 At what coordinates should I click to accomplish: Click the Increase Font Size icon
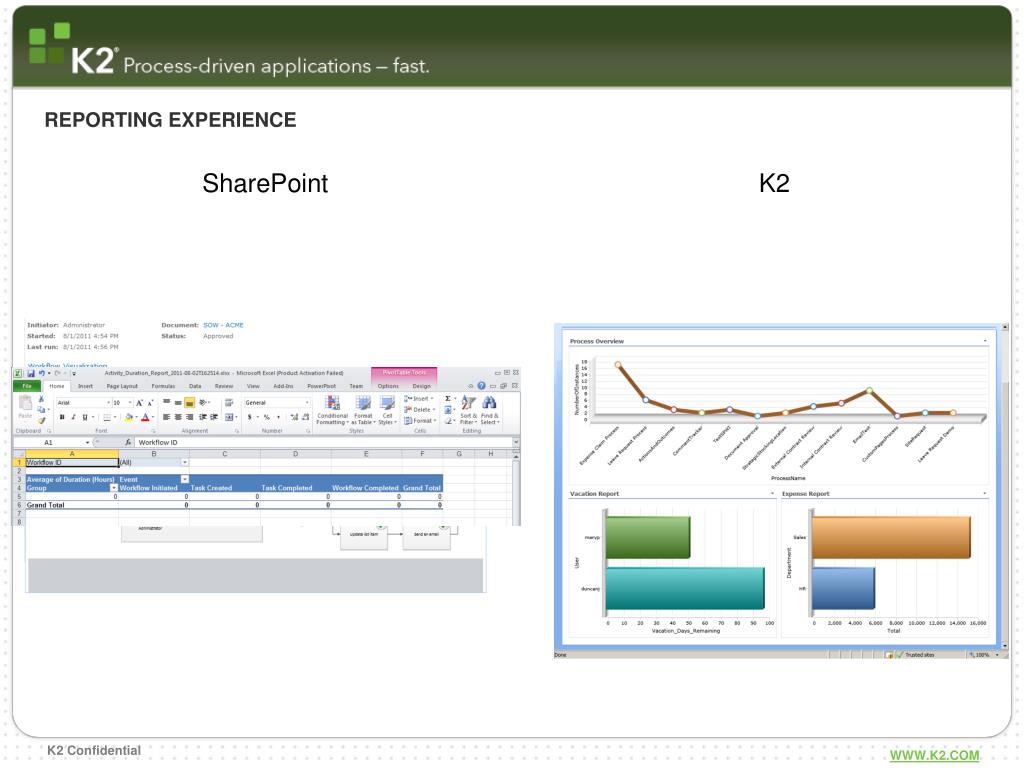[x=139, y=403]
